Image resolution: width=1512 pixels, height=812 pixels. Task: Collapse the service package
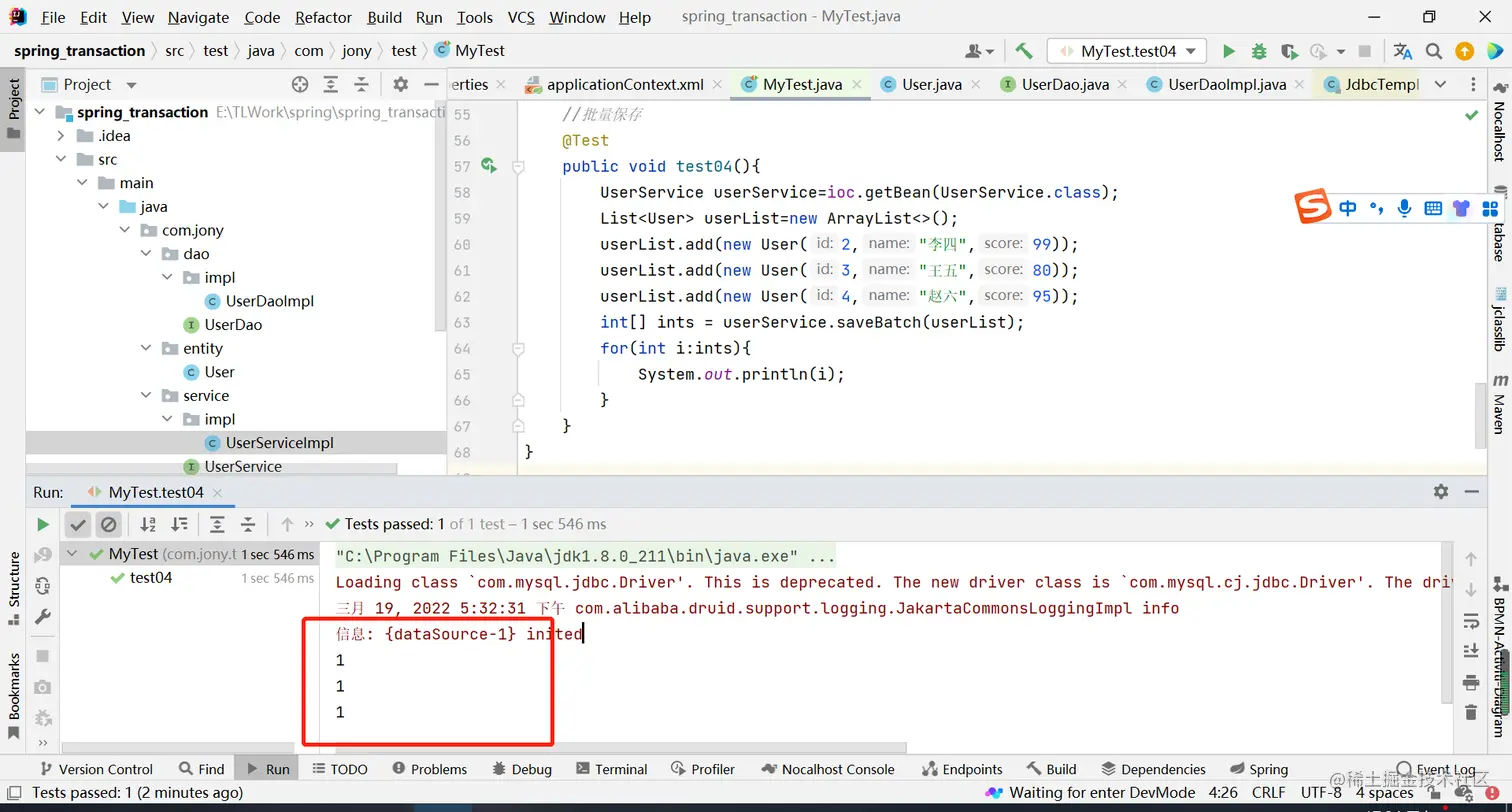point(146,395)
